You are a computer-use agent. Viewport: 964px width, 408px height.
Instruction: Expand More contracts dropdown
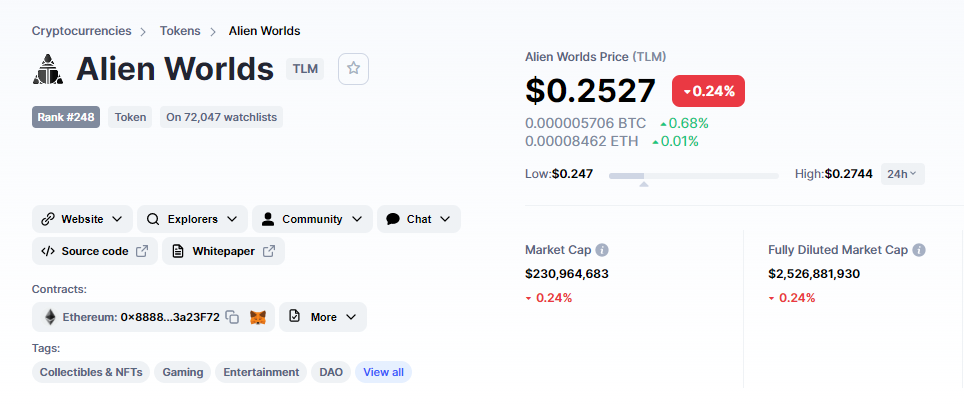tap(323, 317)
